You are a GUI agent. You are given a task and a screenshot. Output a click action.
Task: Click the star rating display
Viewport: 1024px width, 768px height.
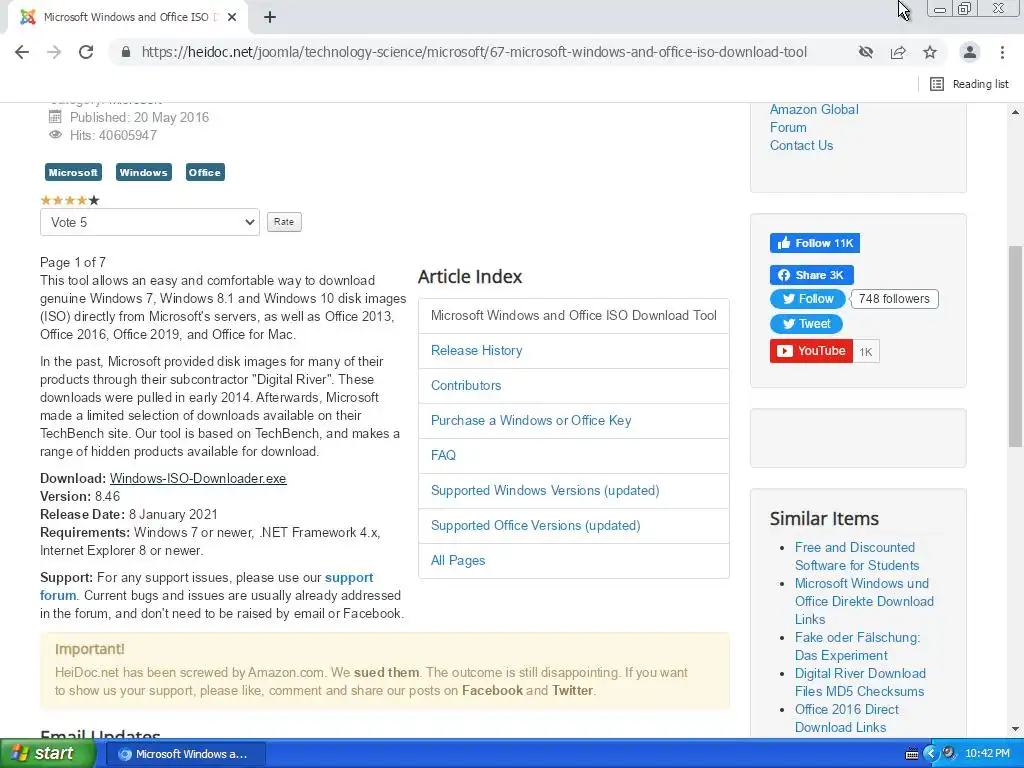(x=70, y=200)
